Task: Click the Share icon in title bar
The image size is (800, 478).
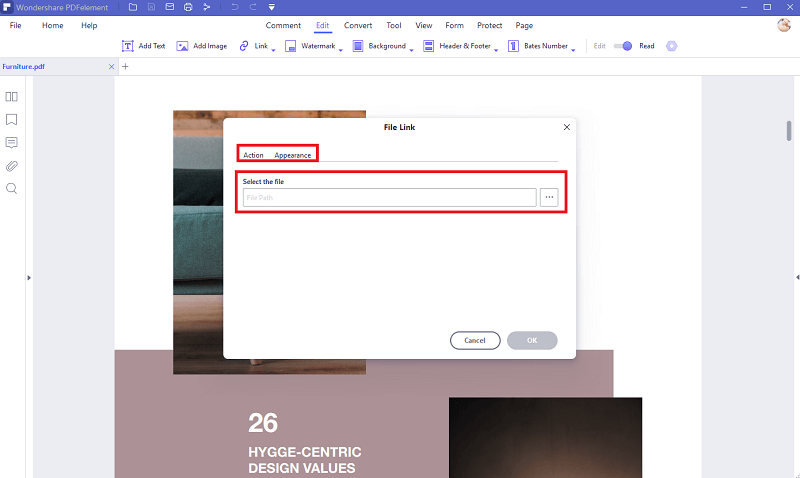Action: click(x=206, y=7)
